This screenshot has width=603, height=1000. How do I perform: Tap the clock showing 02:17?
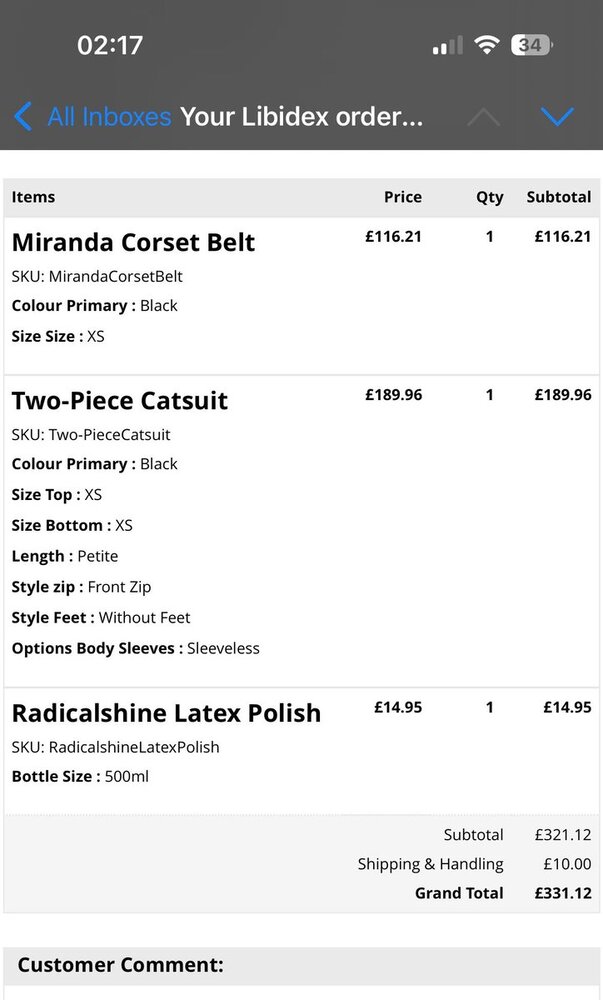[110, 45]
